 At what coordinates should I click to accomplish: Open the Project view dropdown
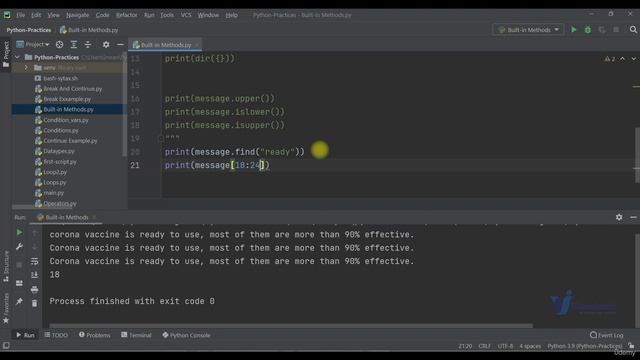click(x=33, y=44)
